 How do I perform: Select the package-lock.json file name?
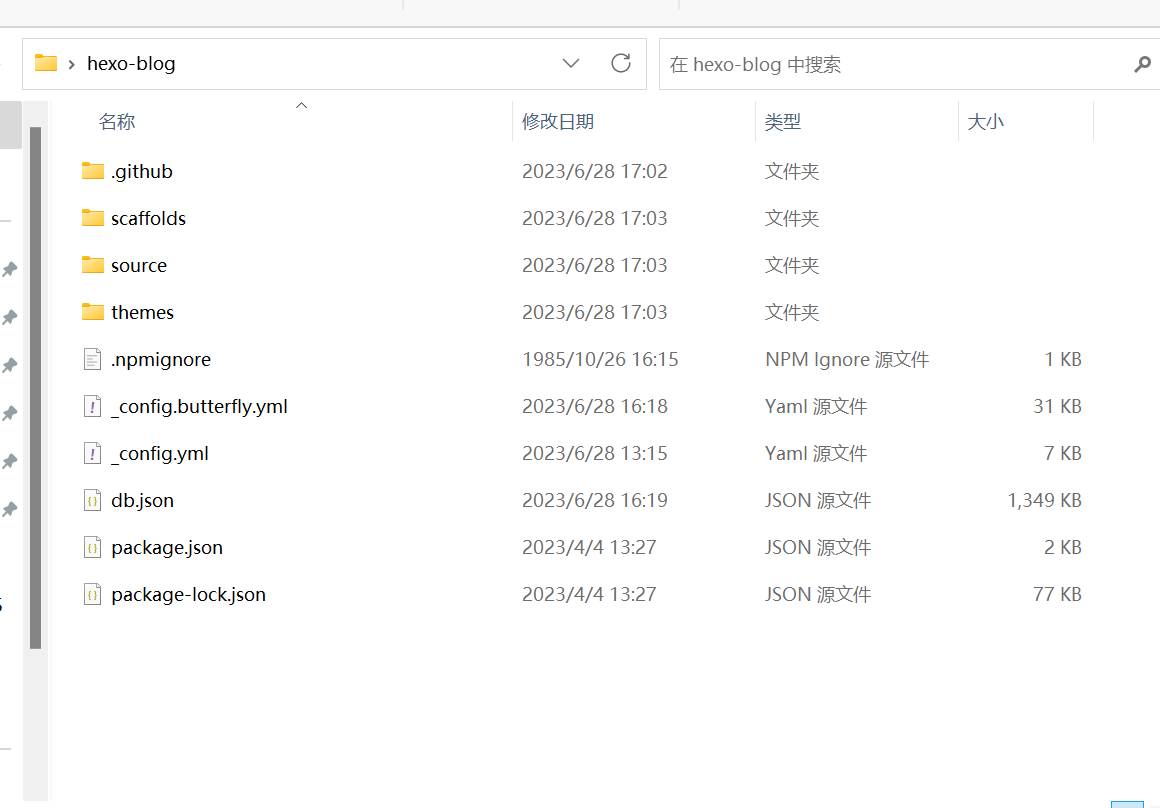coord(189,594)
